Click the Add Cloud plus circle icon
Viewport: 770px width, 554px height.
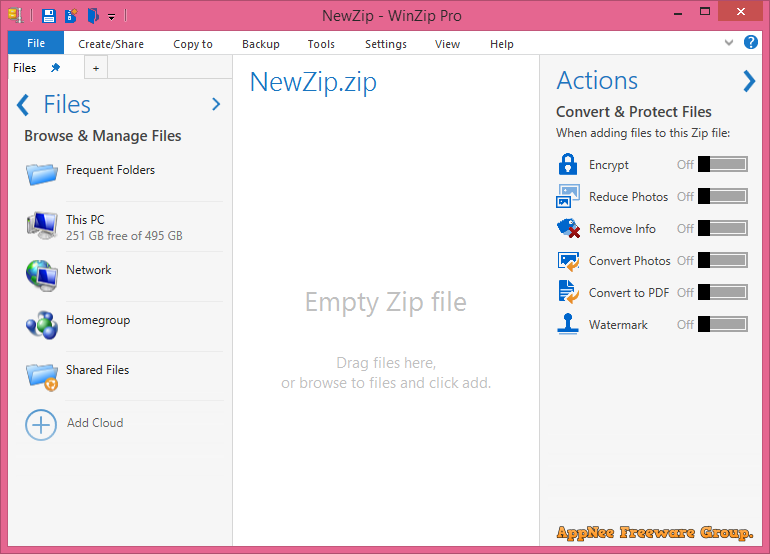click(41, 425)
